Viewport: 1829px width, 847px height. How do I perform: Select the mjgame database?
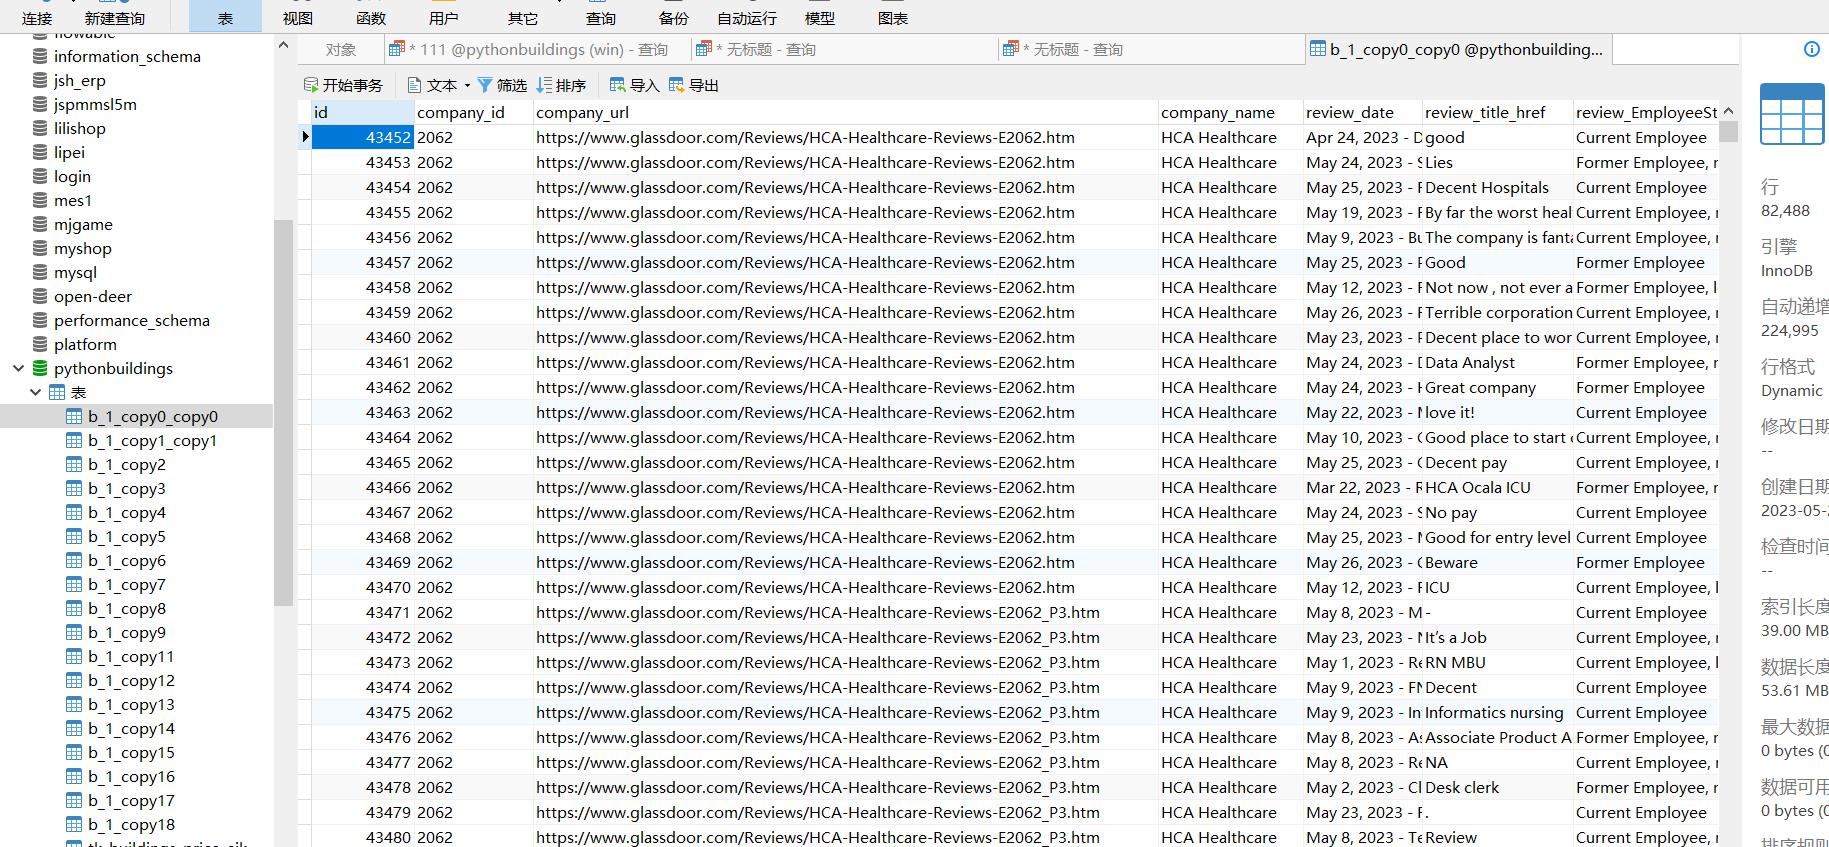[83, 225]
